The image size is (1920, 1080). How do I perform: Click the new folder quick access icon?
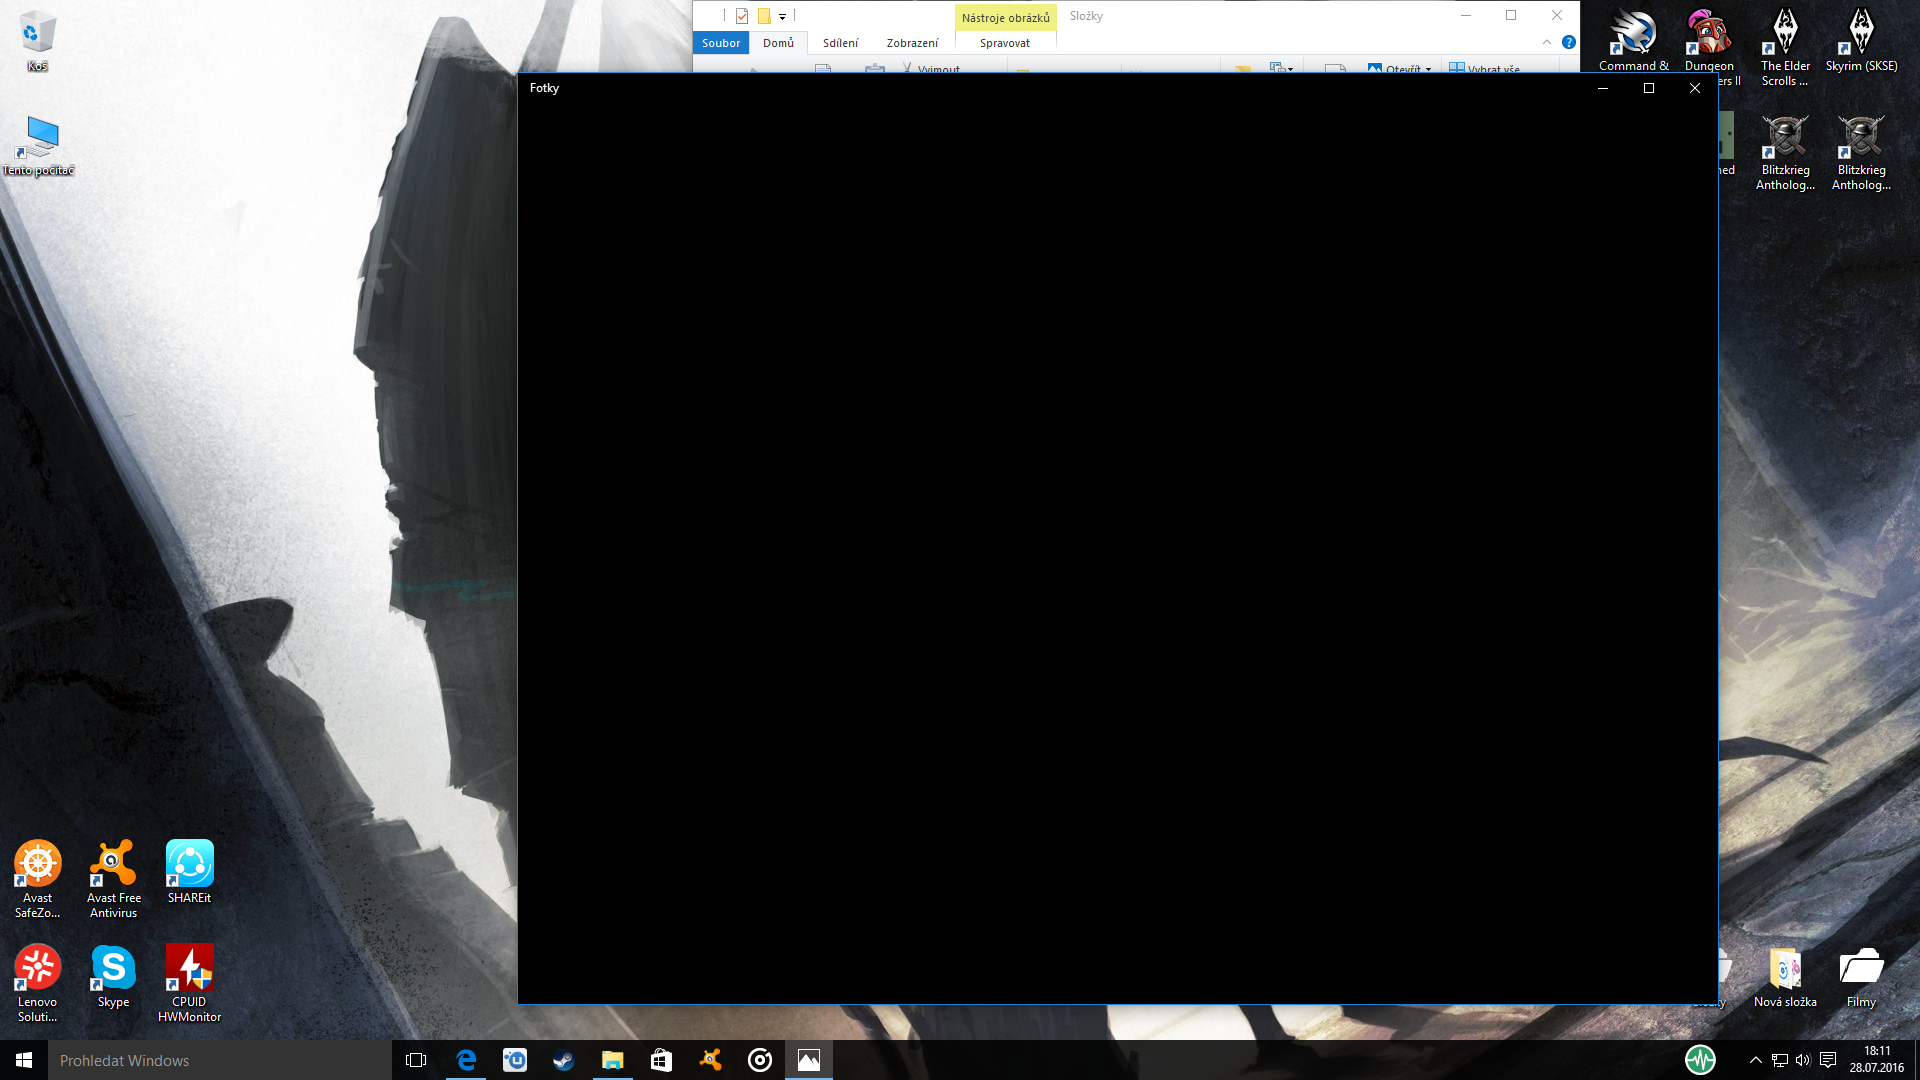coord(764,16)
